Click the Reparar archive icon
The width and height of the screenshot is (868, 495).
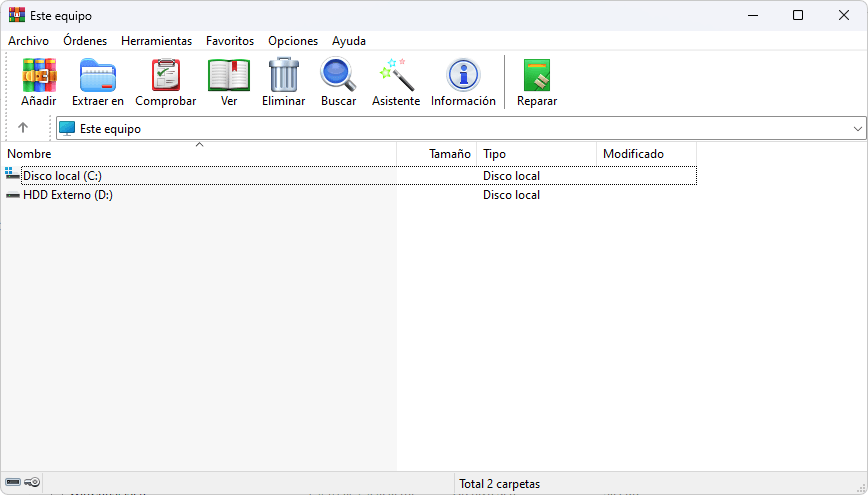[x=536, y=75]
